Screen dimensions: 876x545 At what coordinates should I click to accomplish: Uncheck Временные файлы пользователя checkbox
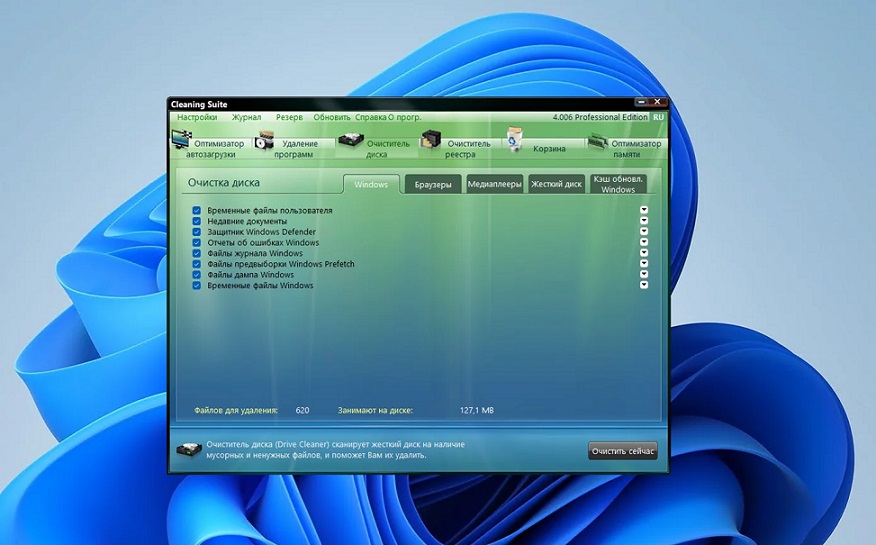197,211
